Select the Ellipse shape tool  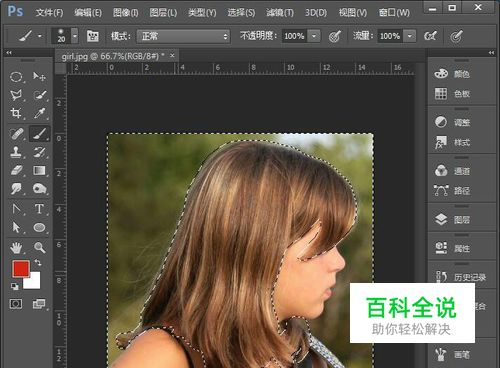tap(40, 228)
